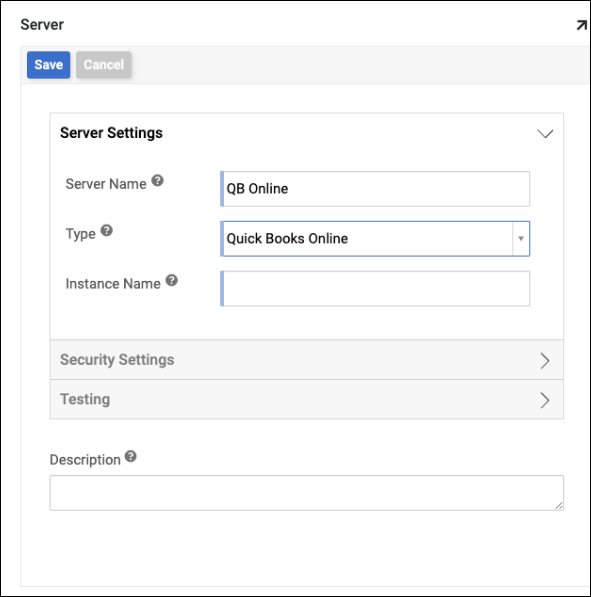591x597 pixels.
Task: Click the Description label
Action: click(85, 460)
